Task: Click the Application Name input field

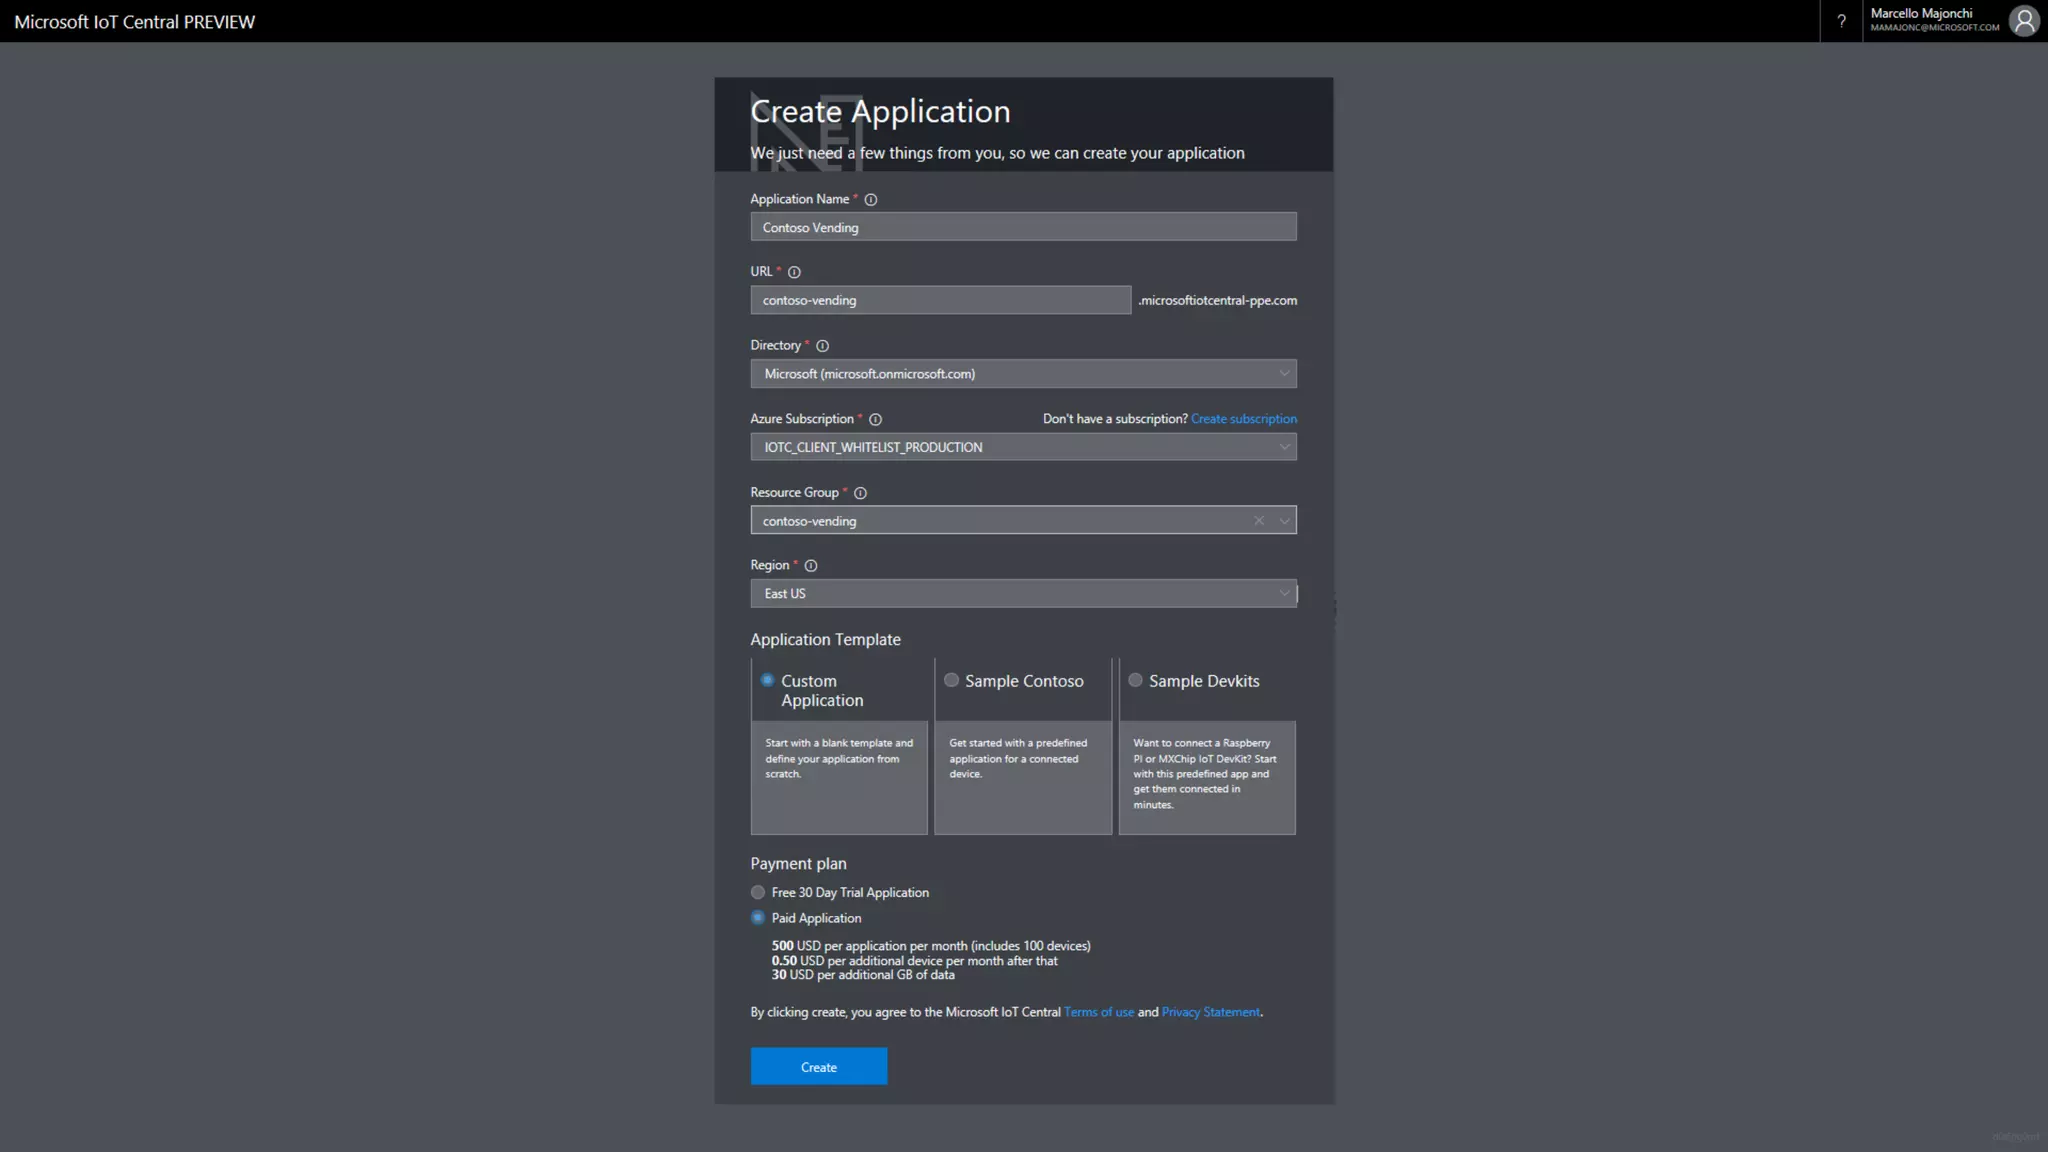Action: pos(1023,227)
